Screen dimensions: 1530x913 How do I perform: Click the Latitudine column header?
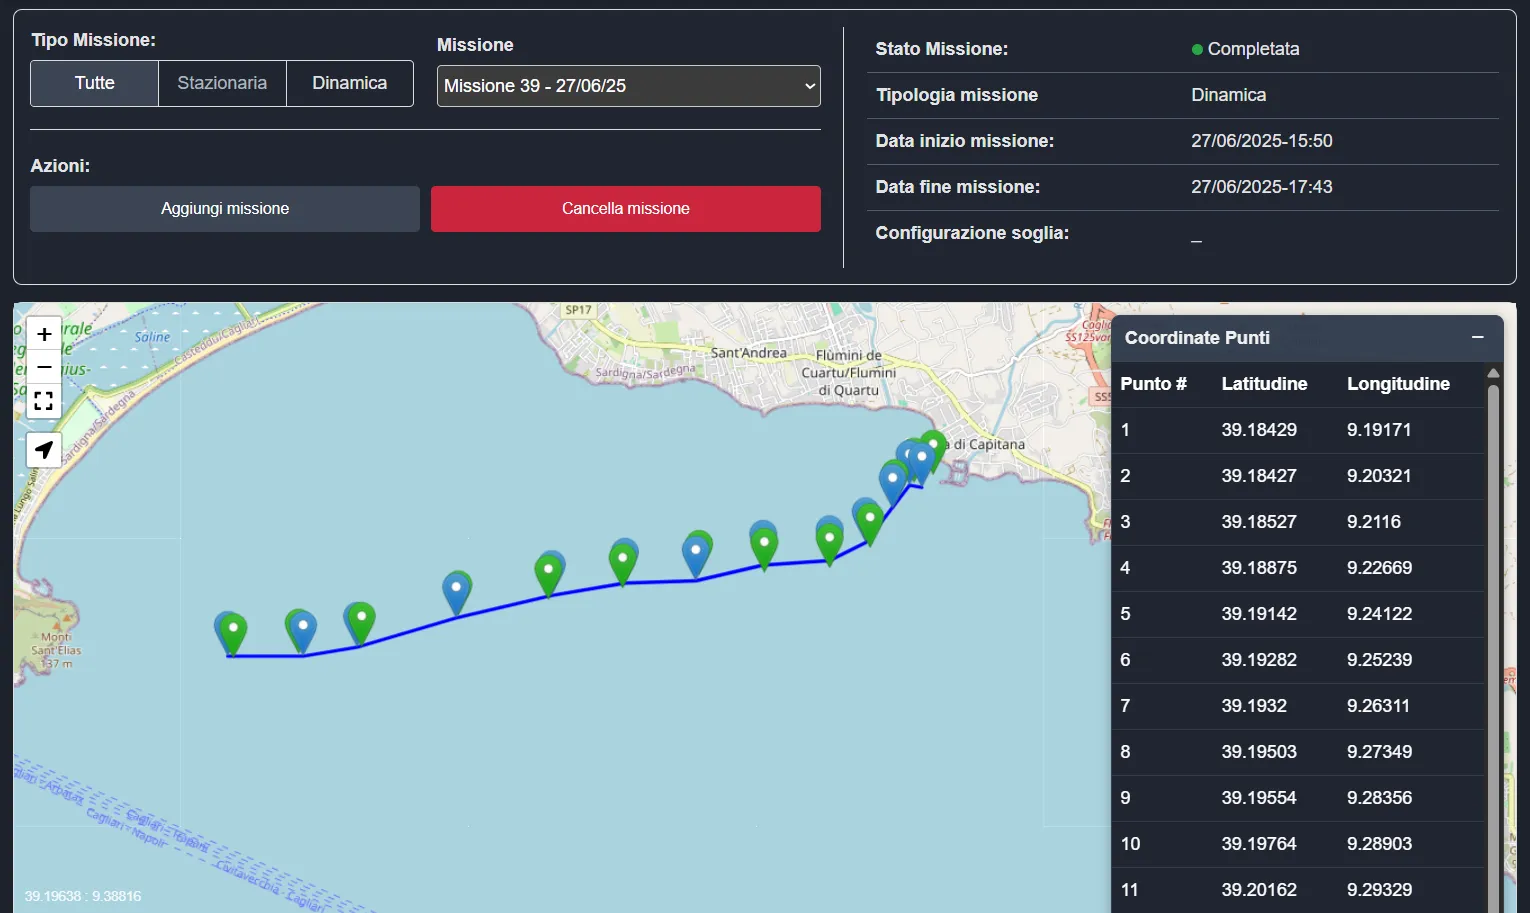[1264, 384]
